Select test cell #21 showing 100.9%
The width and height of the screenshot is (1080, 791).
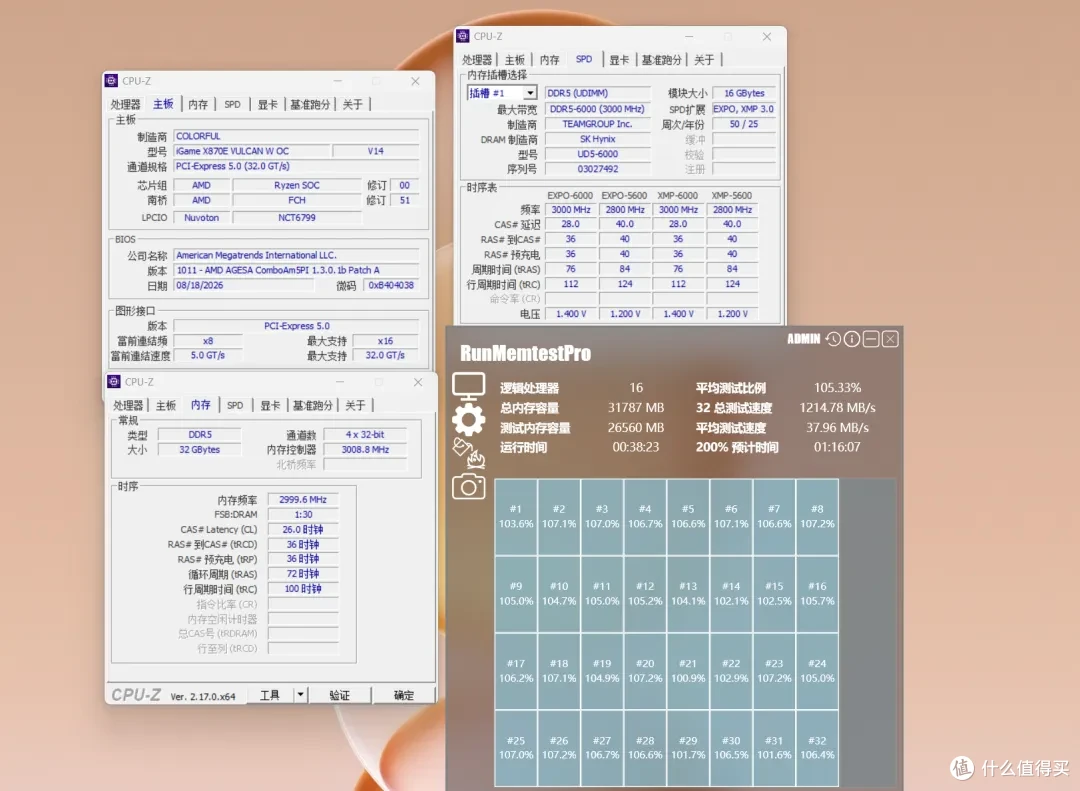coord(688,671)
